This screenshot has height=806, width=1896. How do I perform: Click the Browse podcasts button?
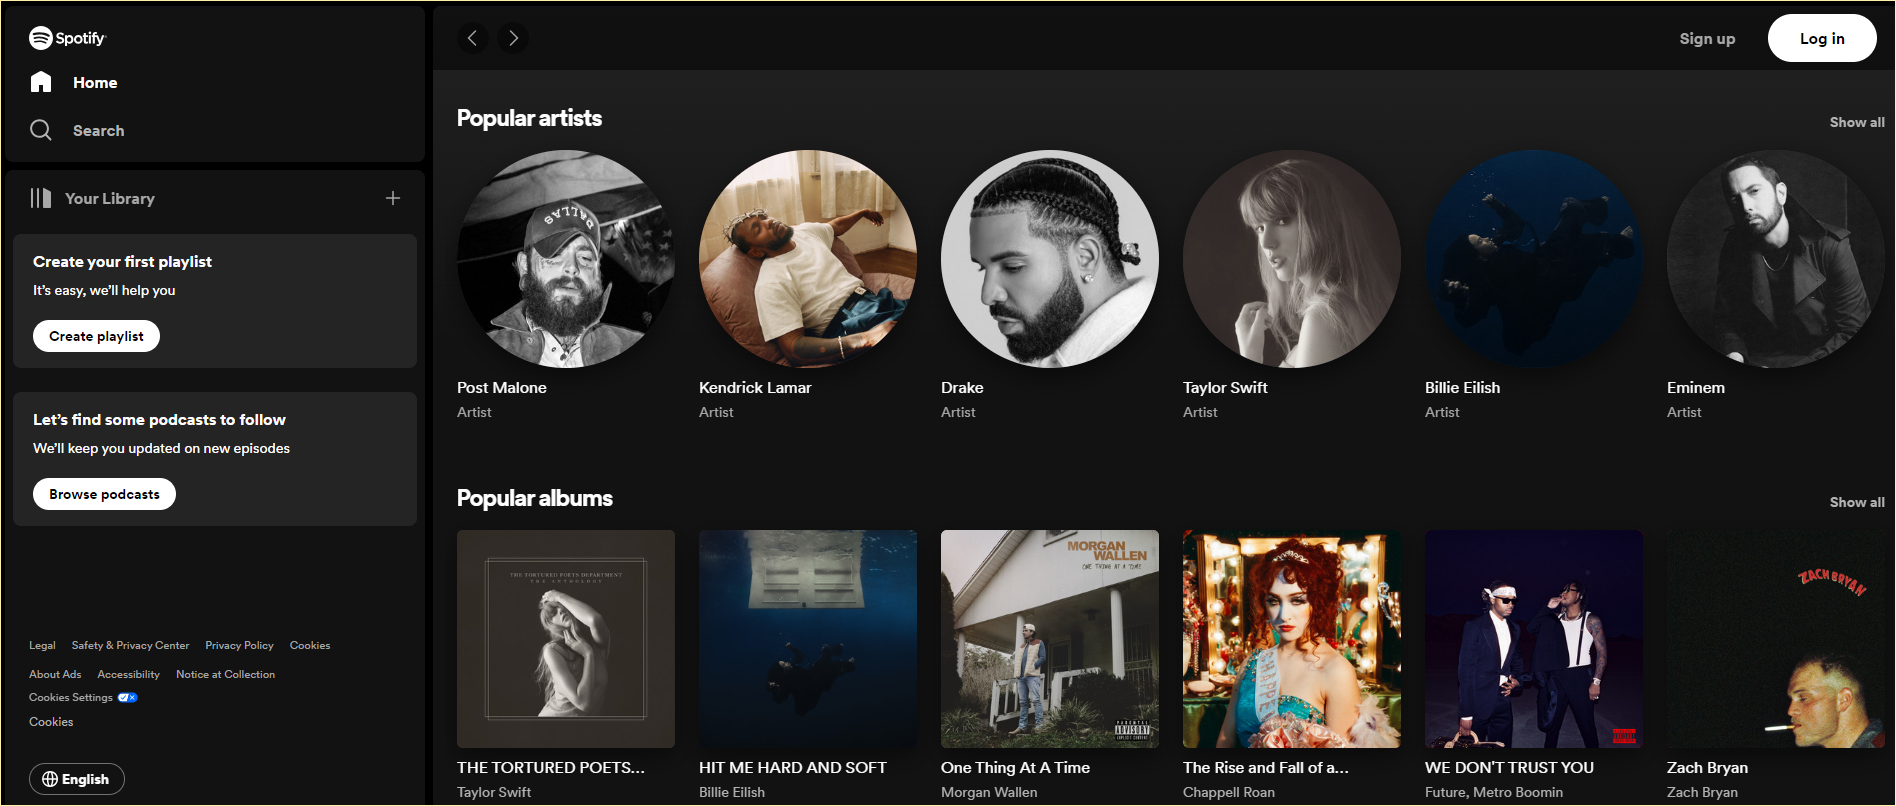[104, 494]
